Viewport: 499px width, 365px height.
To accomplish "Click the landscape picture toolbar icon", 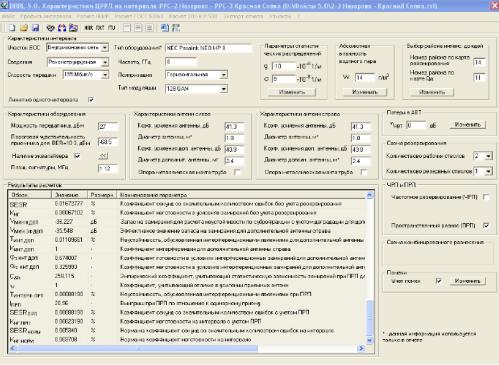I will click(73, 28).
